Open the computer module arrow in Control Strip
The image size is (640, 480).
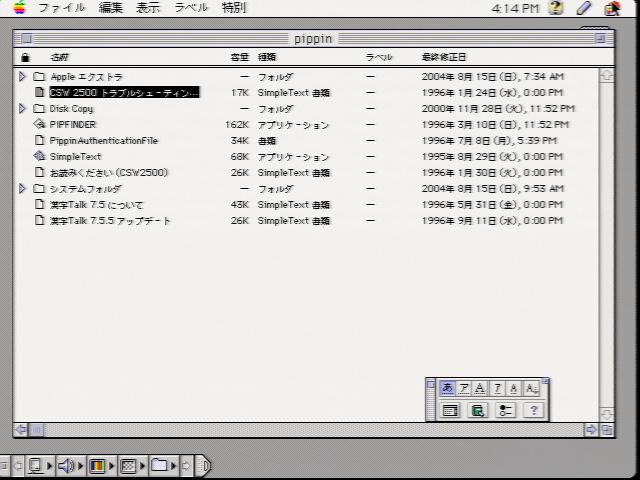click(50, 465)
